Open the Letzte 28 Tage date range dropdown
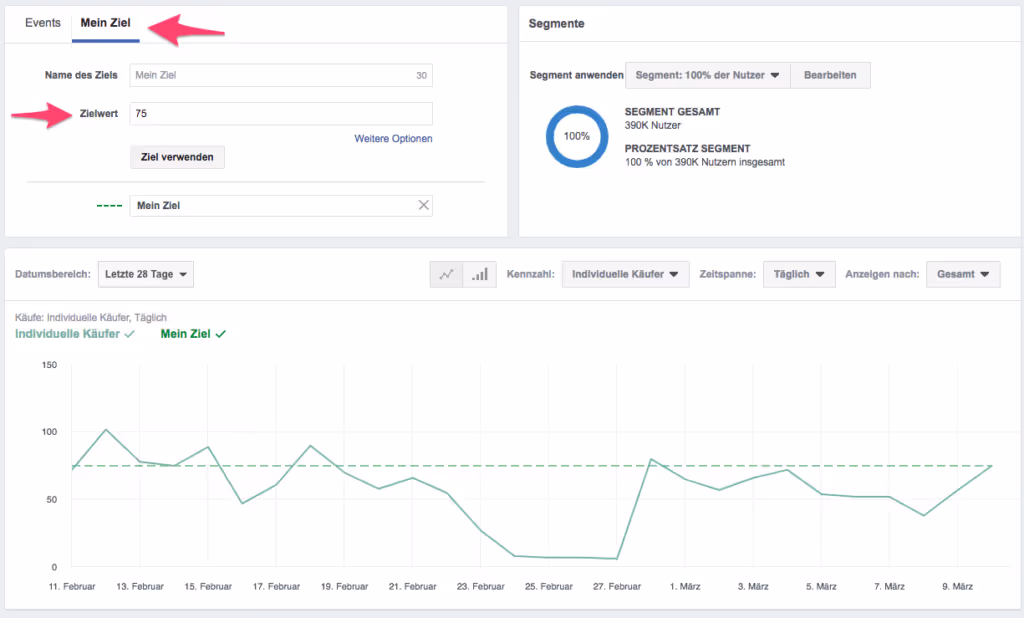The width and height of the screenshot is (1024, 618). 146,274
